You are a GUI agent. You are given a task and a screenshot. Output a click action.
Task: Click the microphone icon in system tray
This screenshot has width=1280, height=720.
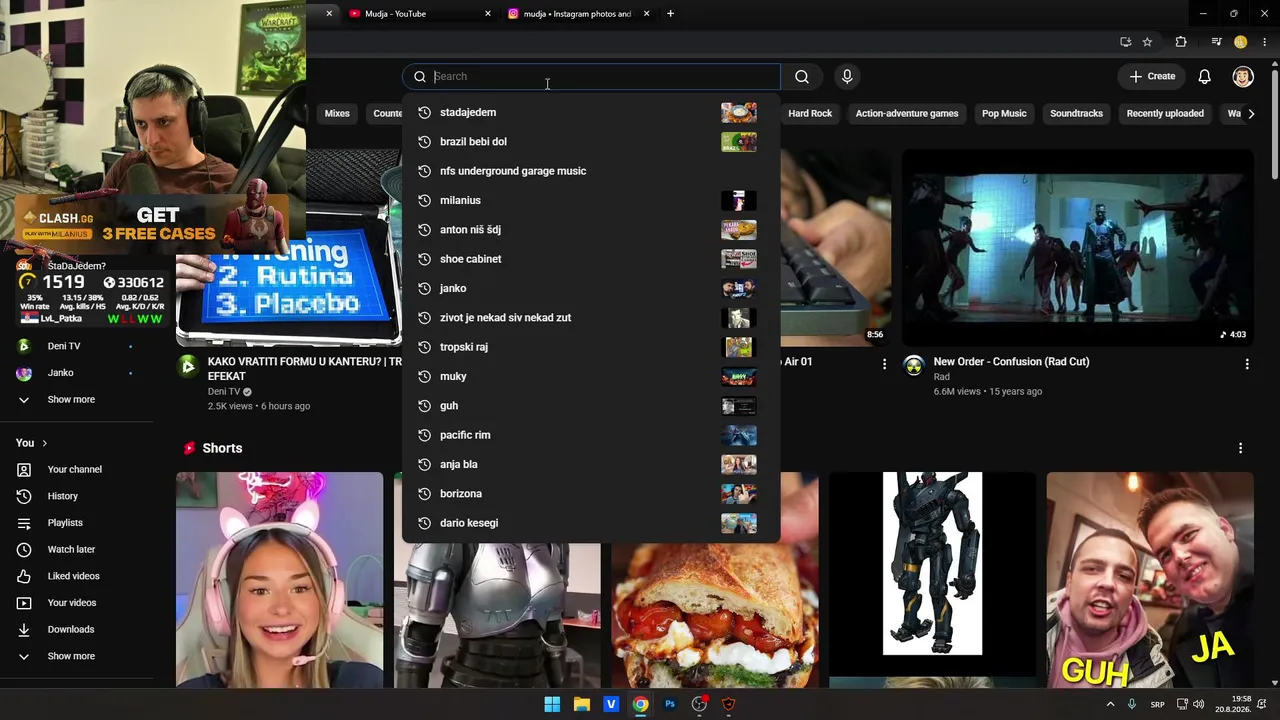[x=1132, y=704]
